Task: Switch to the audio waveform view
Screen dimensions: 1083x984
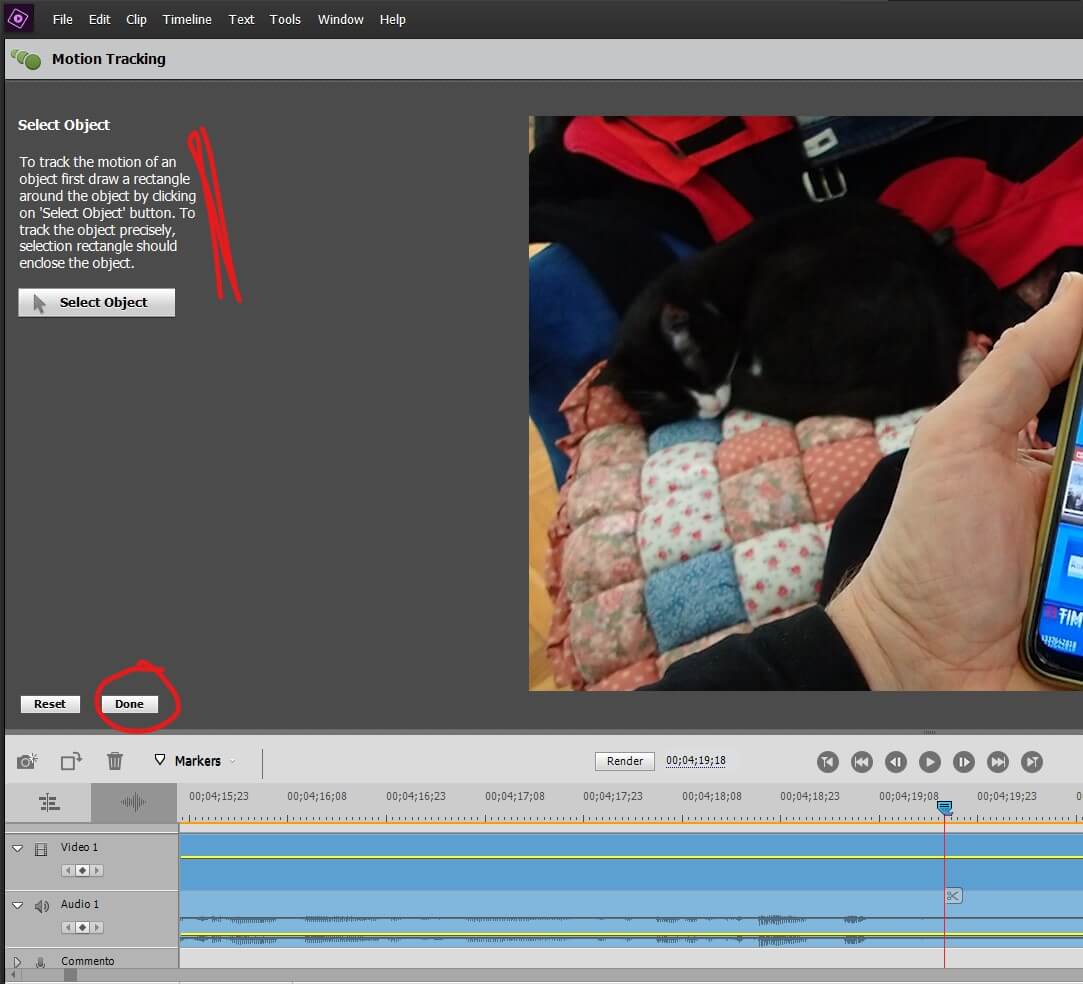Action: 133,802
